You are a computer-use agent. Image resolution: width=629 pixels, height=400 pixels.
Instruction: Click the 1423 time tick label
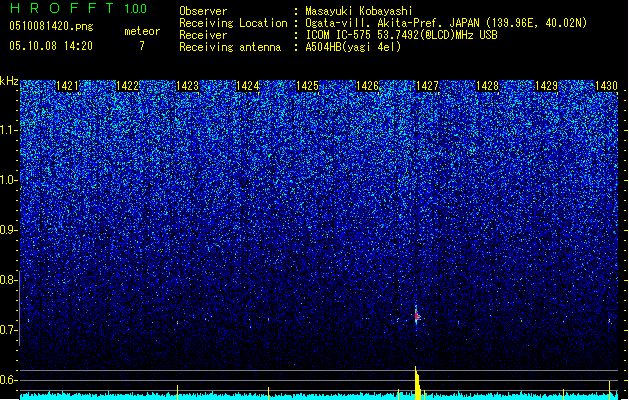187,86
